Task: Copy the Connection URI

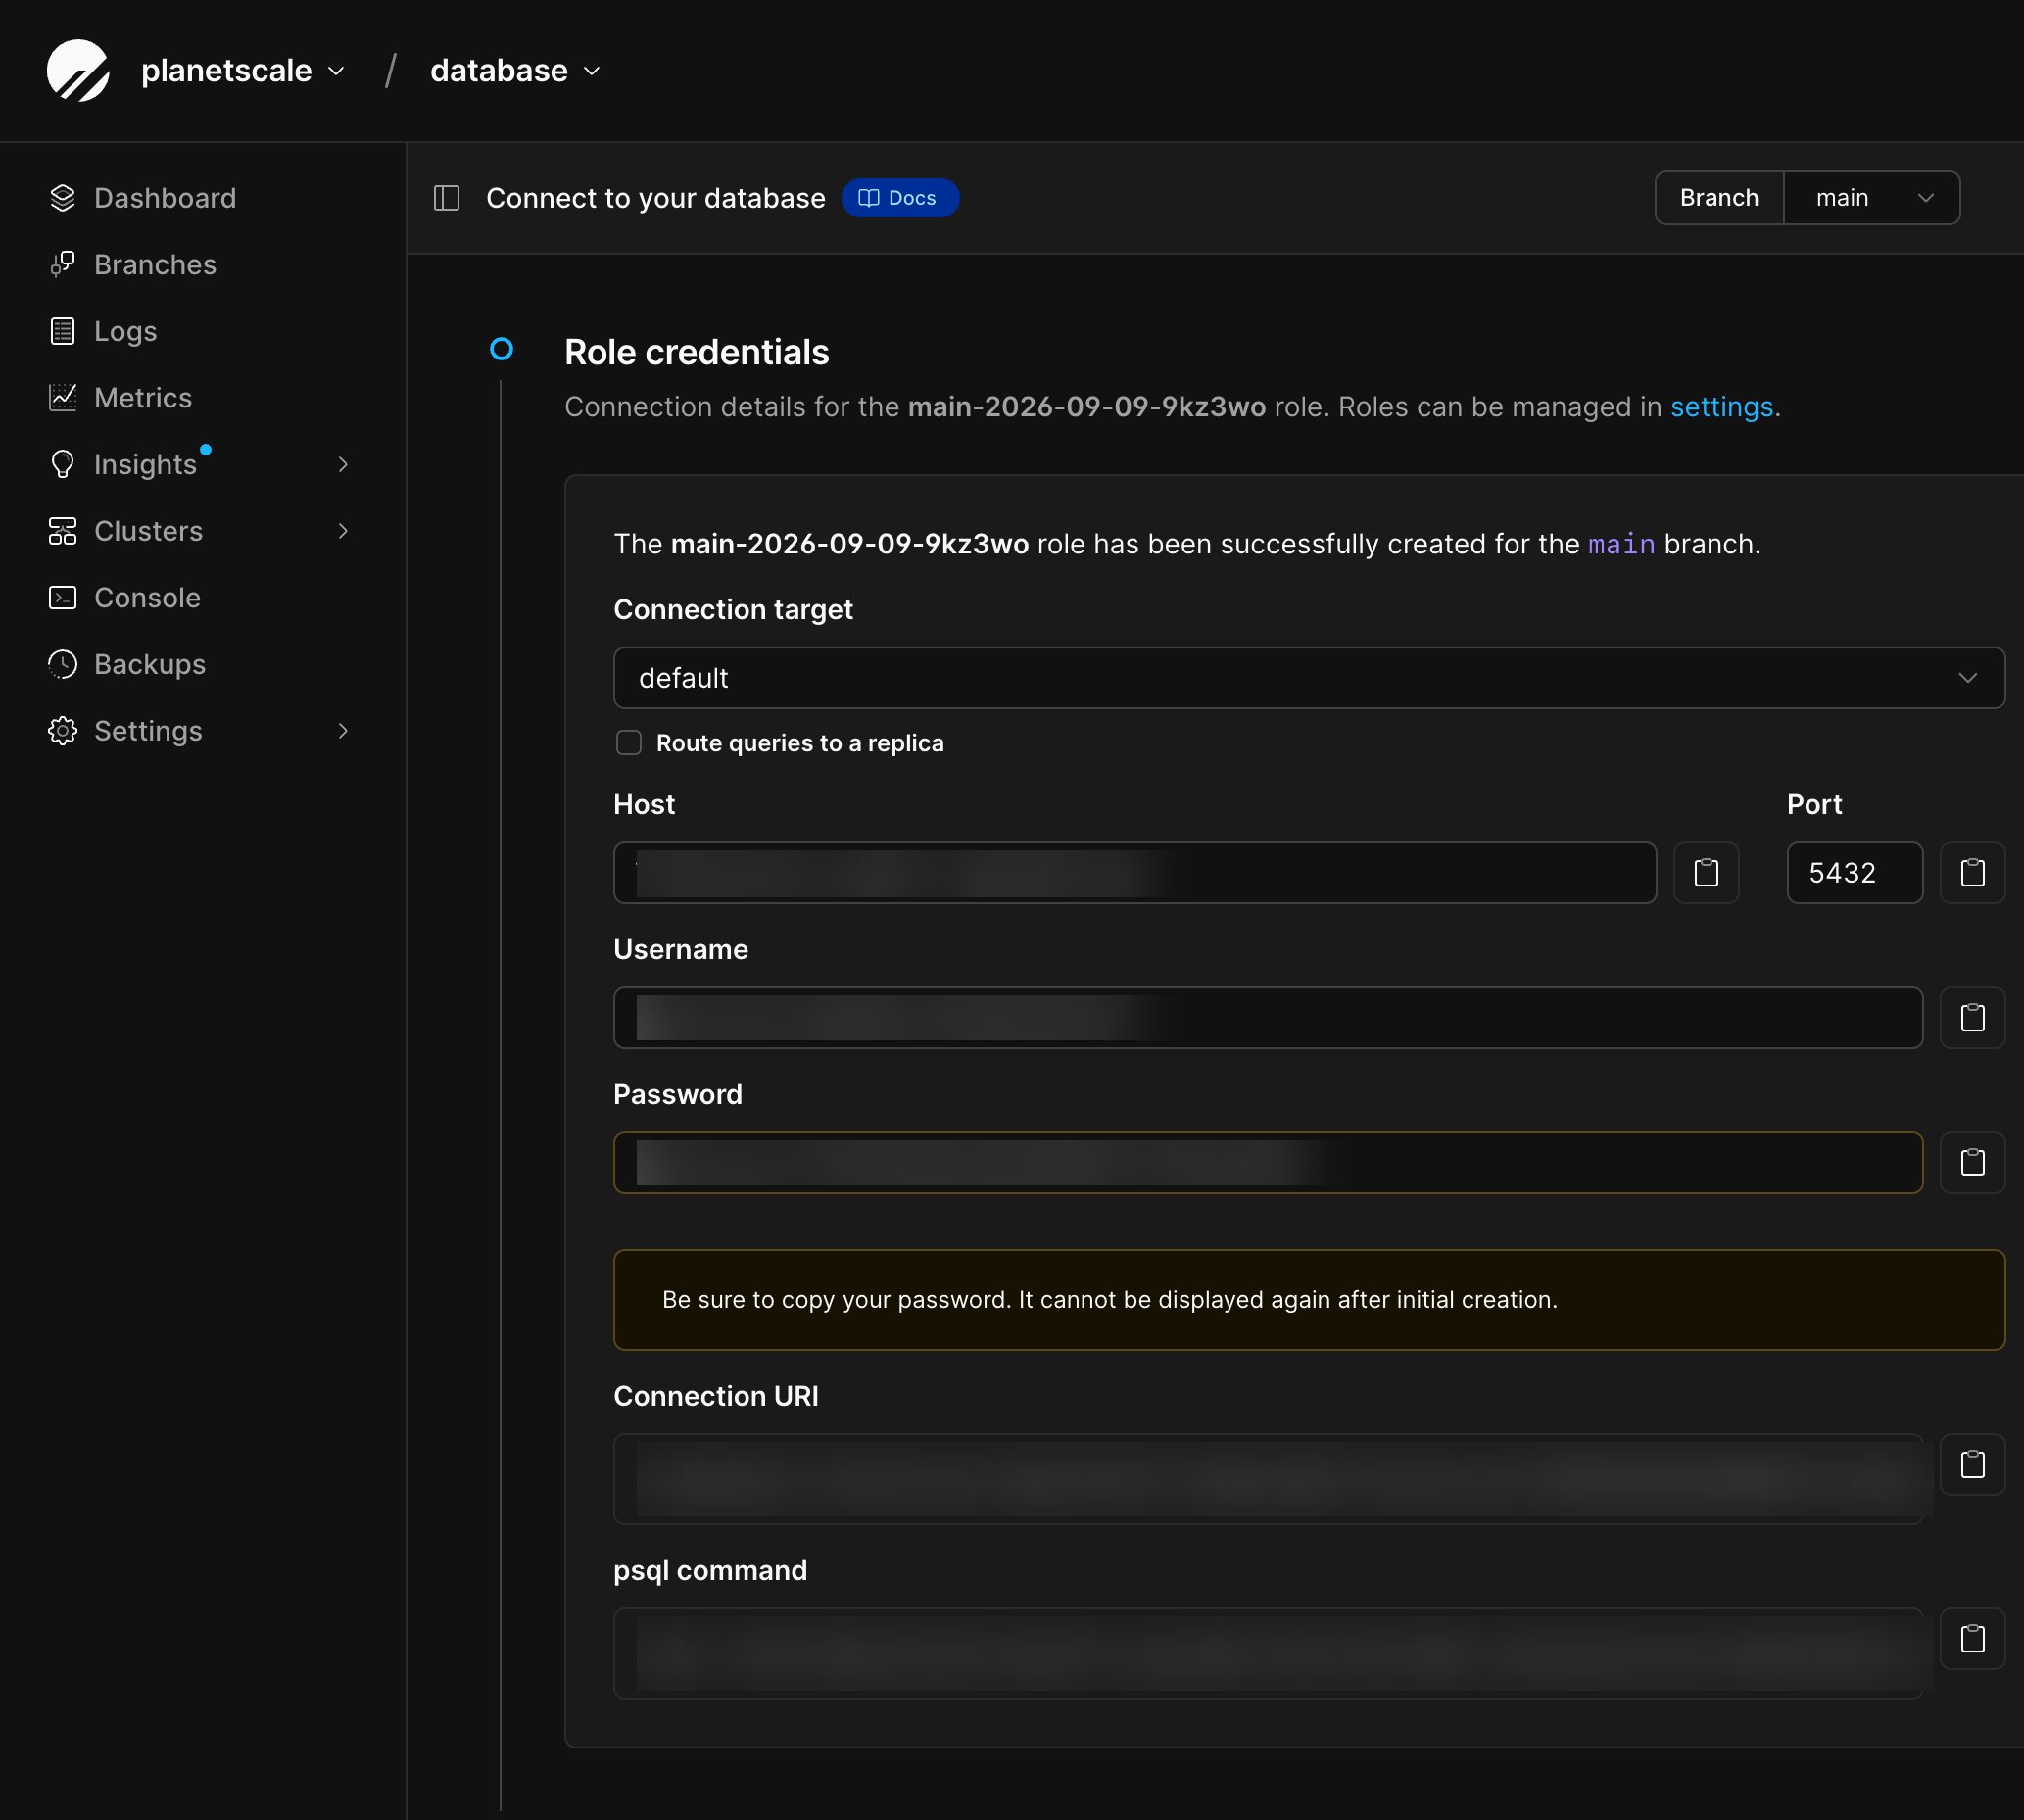Action: click(x=1972, y=1465)
